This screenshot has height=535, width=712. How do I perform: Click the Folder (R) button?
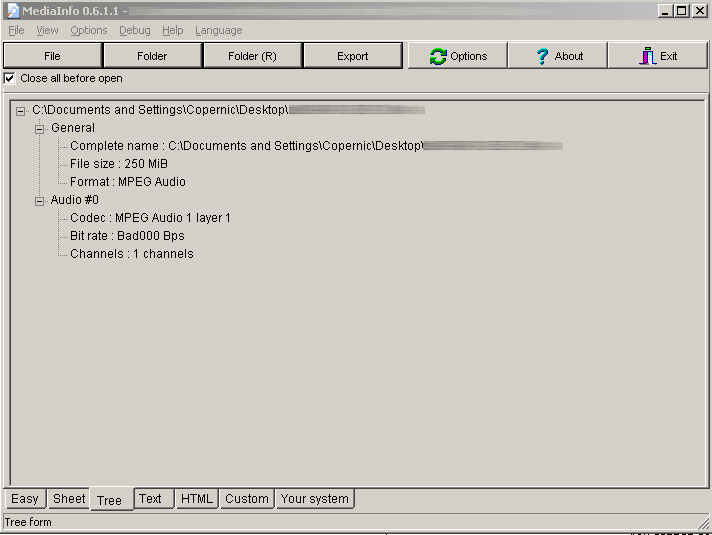point(252,56)
